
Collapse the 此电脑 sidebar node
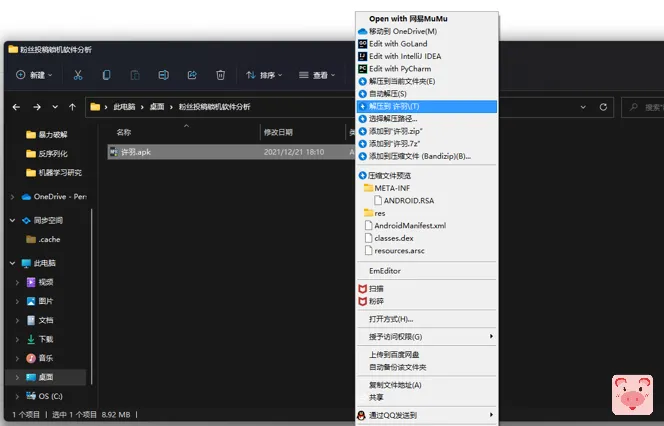[12, 263]
